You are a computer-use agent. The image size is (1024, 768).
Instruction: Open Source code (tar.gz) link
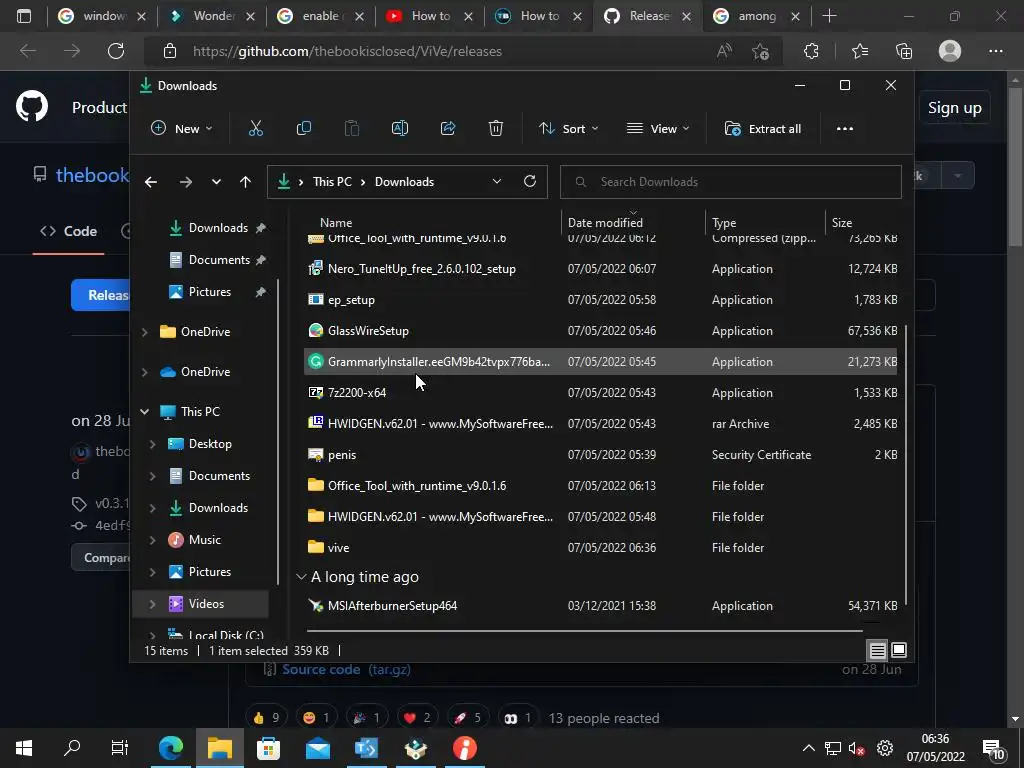(x=346, y=669)
